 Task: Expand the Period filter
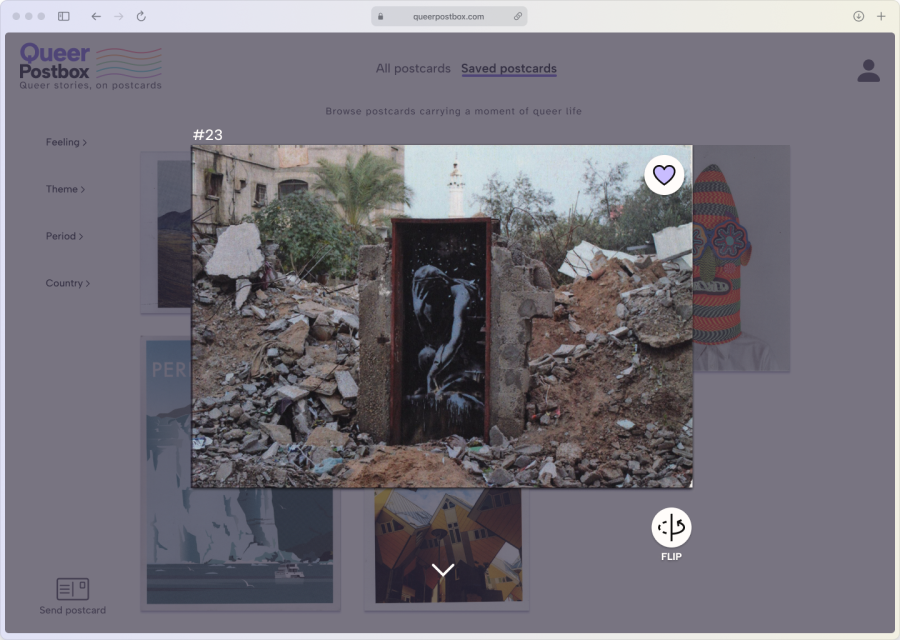tap(64, 236)
